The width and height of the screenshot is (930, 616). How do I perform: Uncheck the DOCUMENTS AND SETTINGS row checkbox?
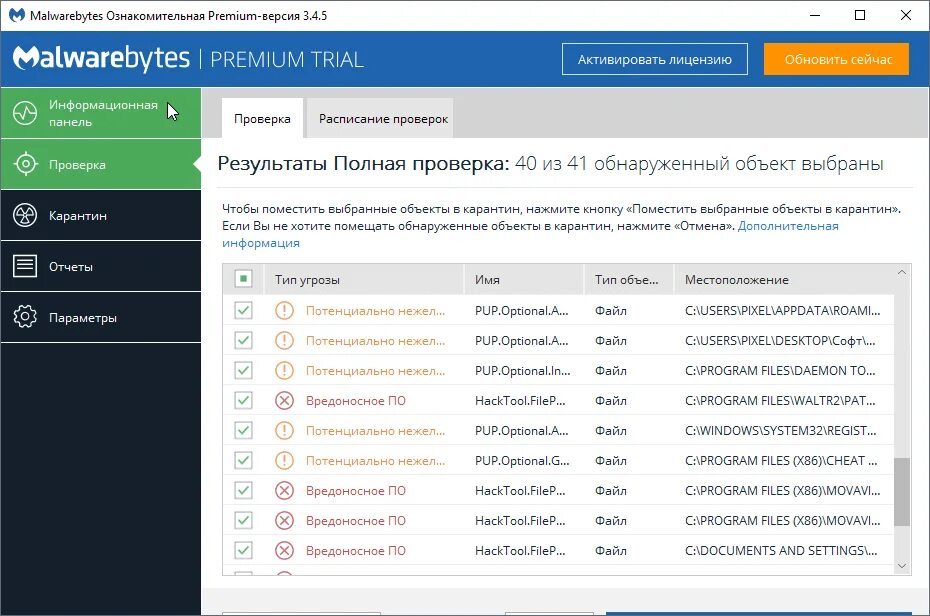(243, 551)
